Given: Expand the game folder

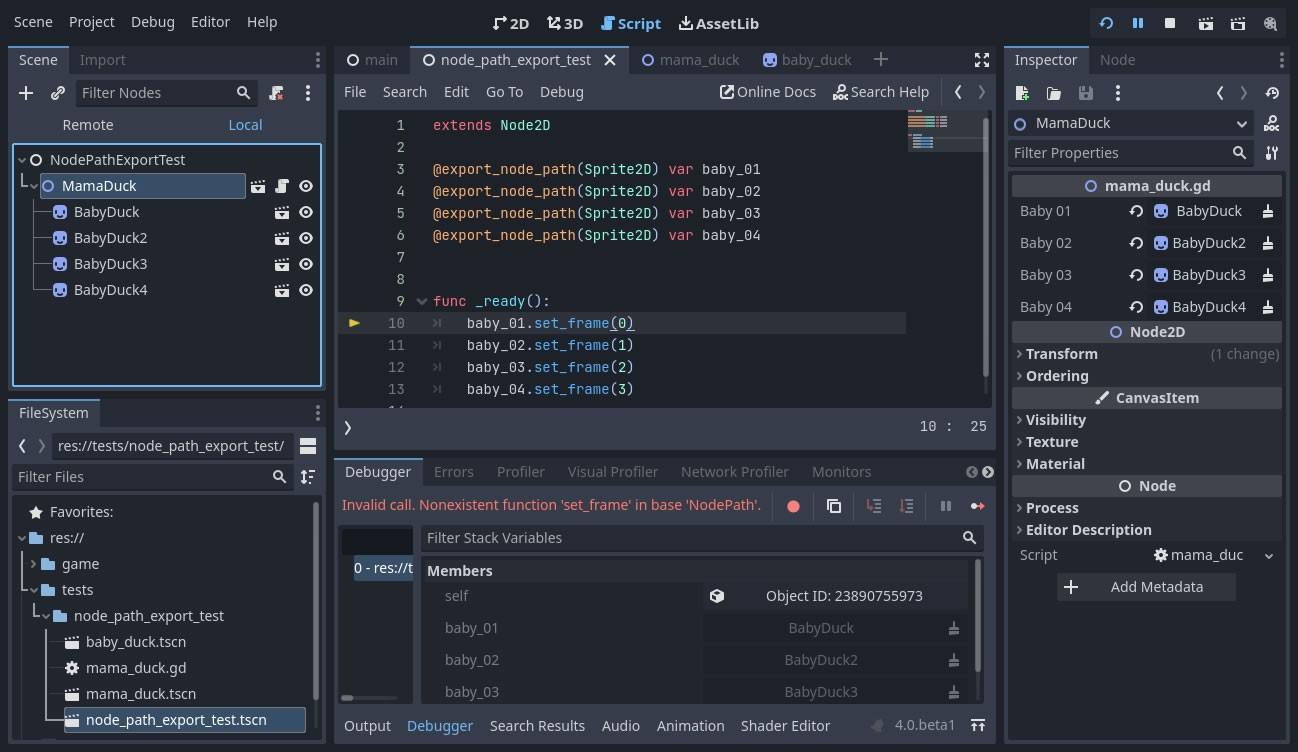Looking at the screenshot, I should [x=34, y=564].
